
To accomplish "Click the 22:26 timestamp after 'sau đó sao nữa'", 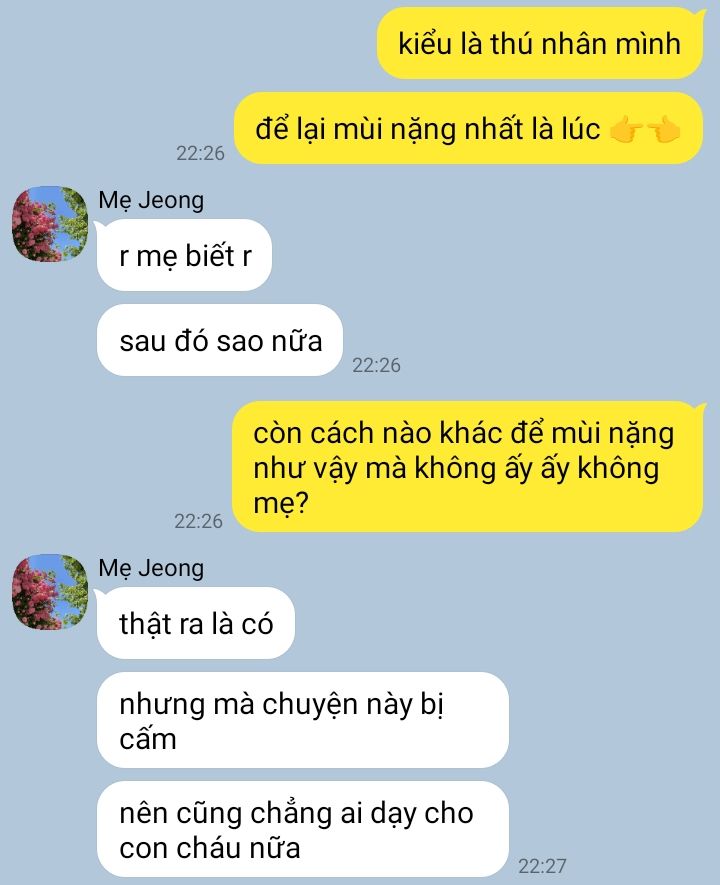I will 376,365.
